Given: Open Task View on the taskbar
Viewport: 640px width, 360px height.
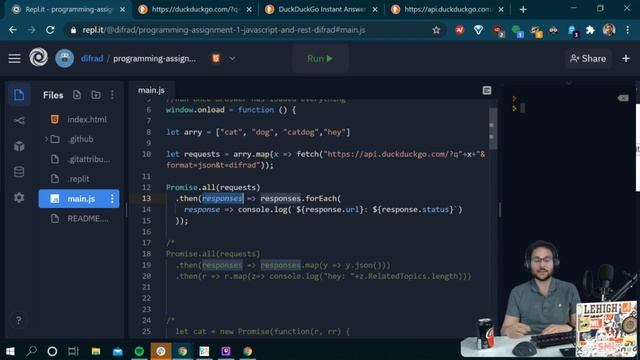Looking at the screenshot, I should click(73, 351).
